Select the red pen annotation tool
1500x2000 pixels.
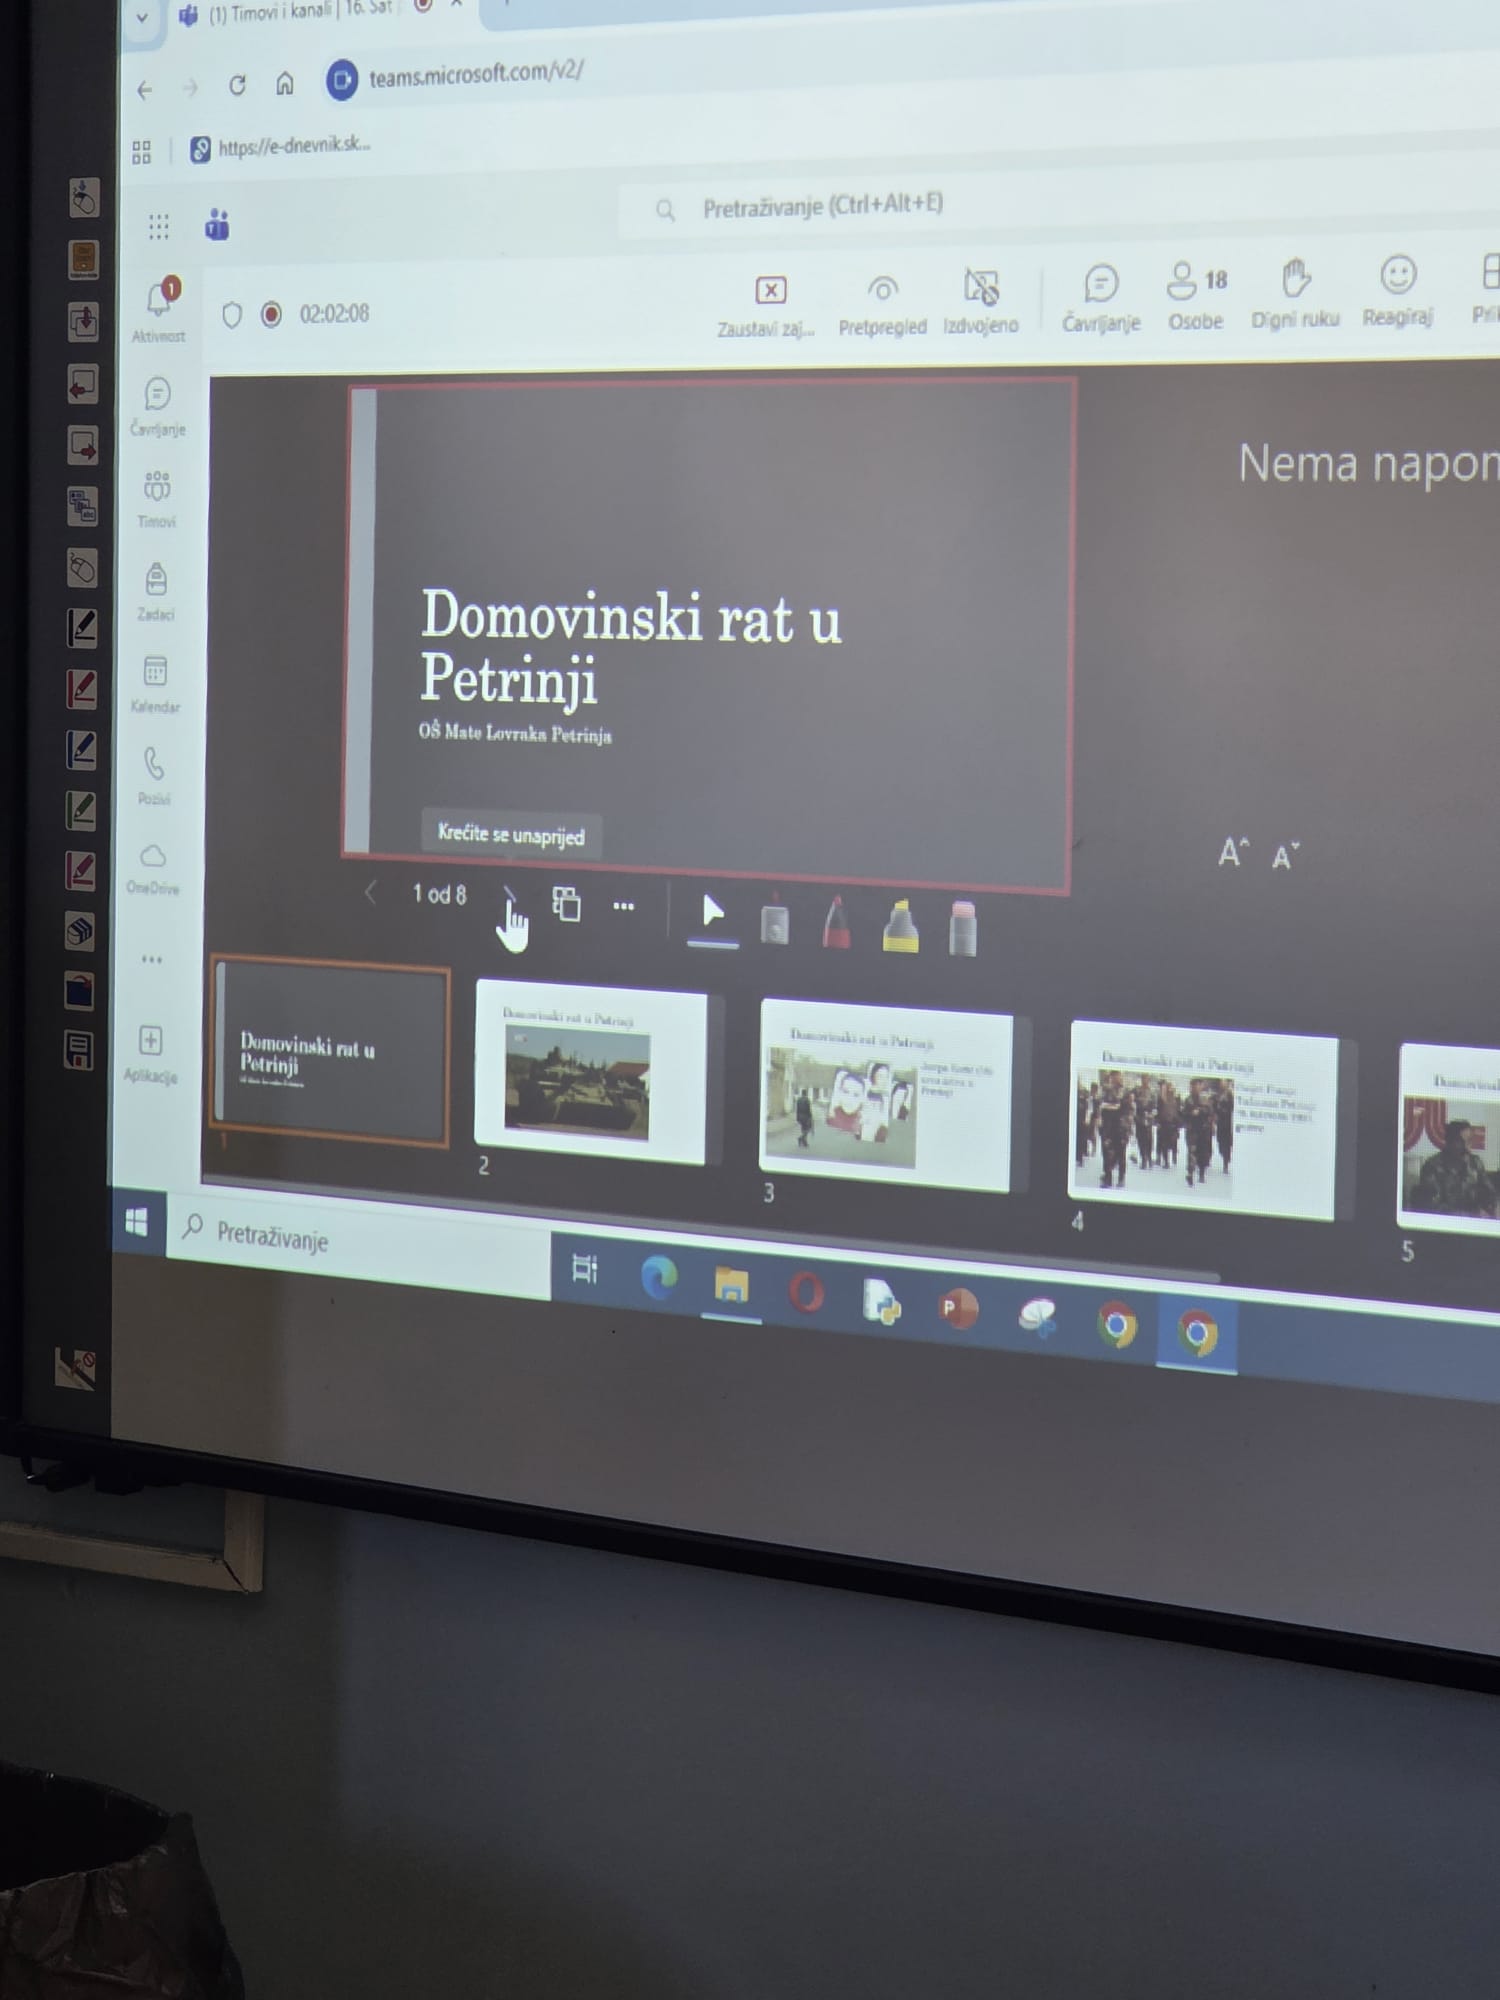(837, 923)
